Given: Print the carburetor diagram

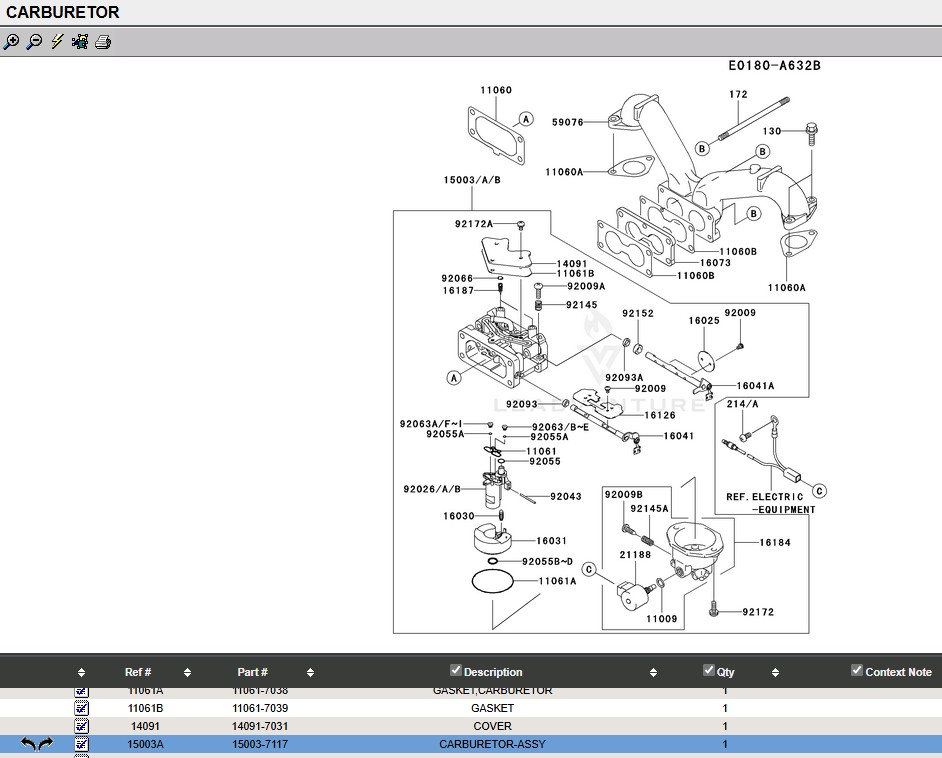Looking at the screenshot, I should [103, 42].
